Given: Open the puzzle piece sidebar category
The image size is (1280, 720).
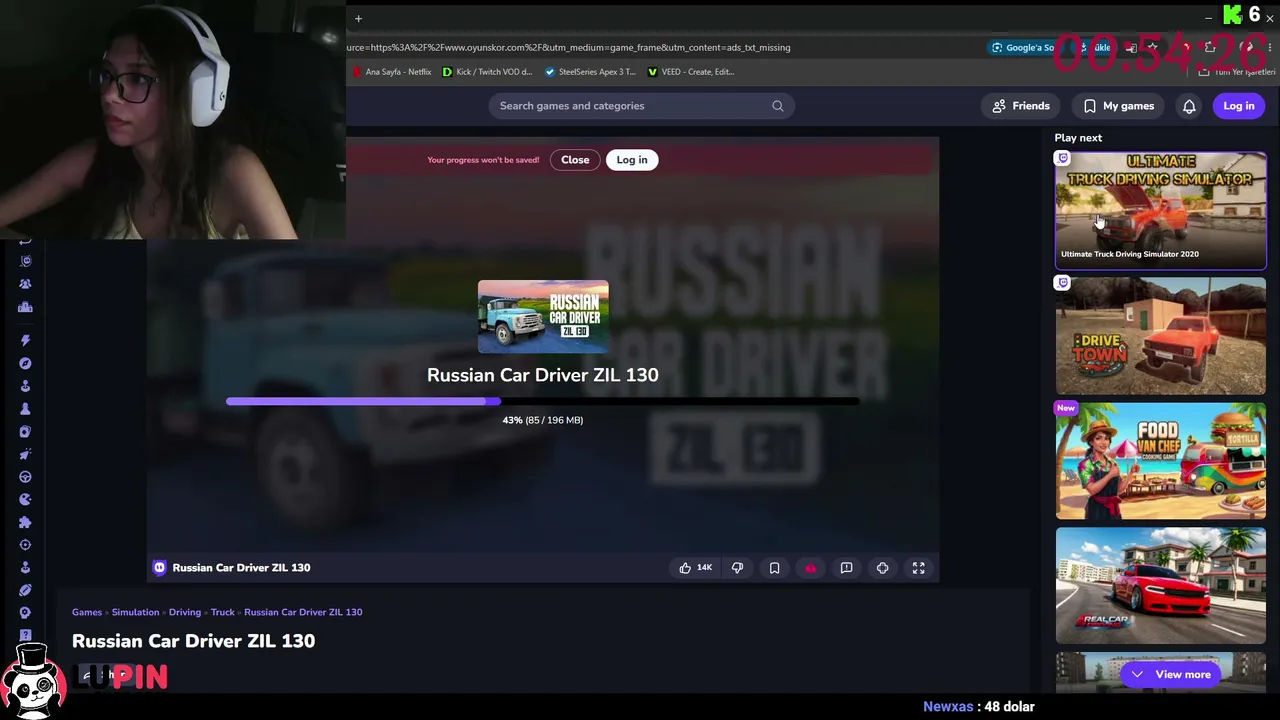Looking at the screenshot, I should [x=25, y=522].
